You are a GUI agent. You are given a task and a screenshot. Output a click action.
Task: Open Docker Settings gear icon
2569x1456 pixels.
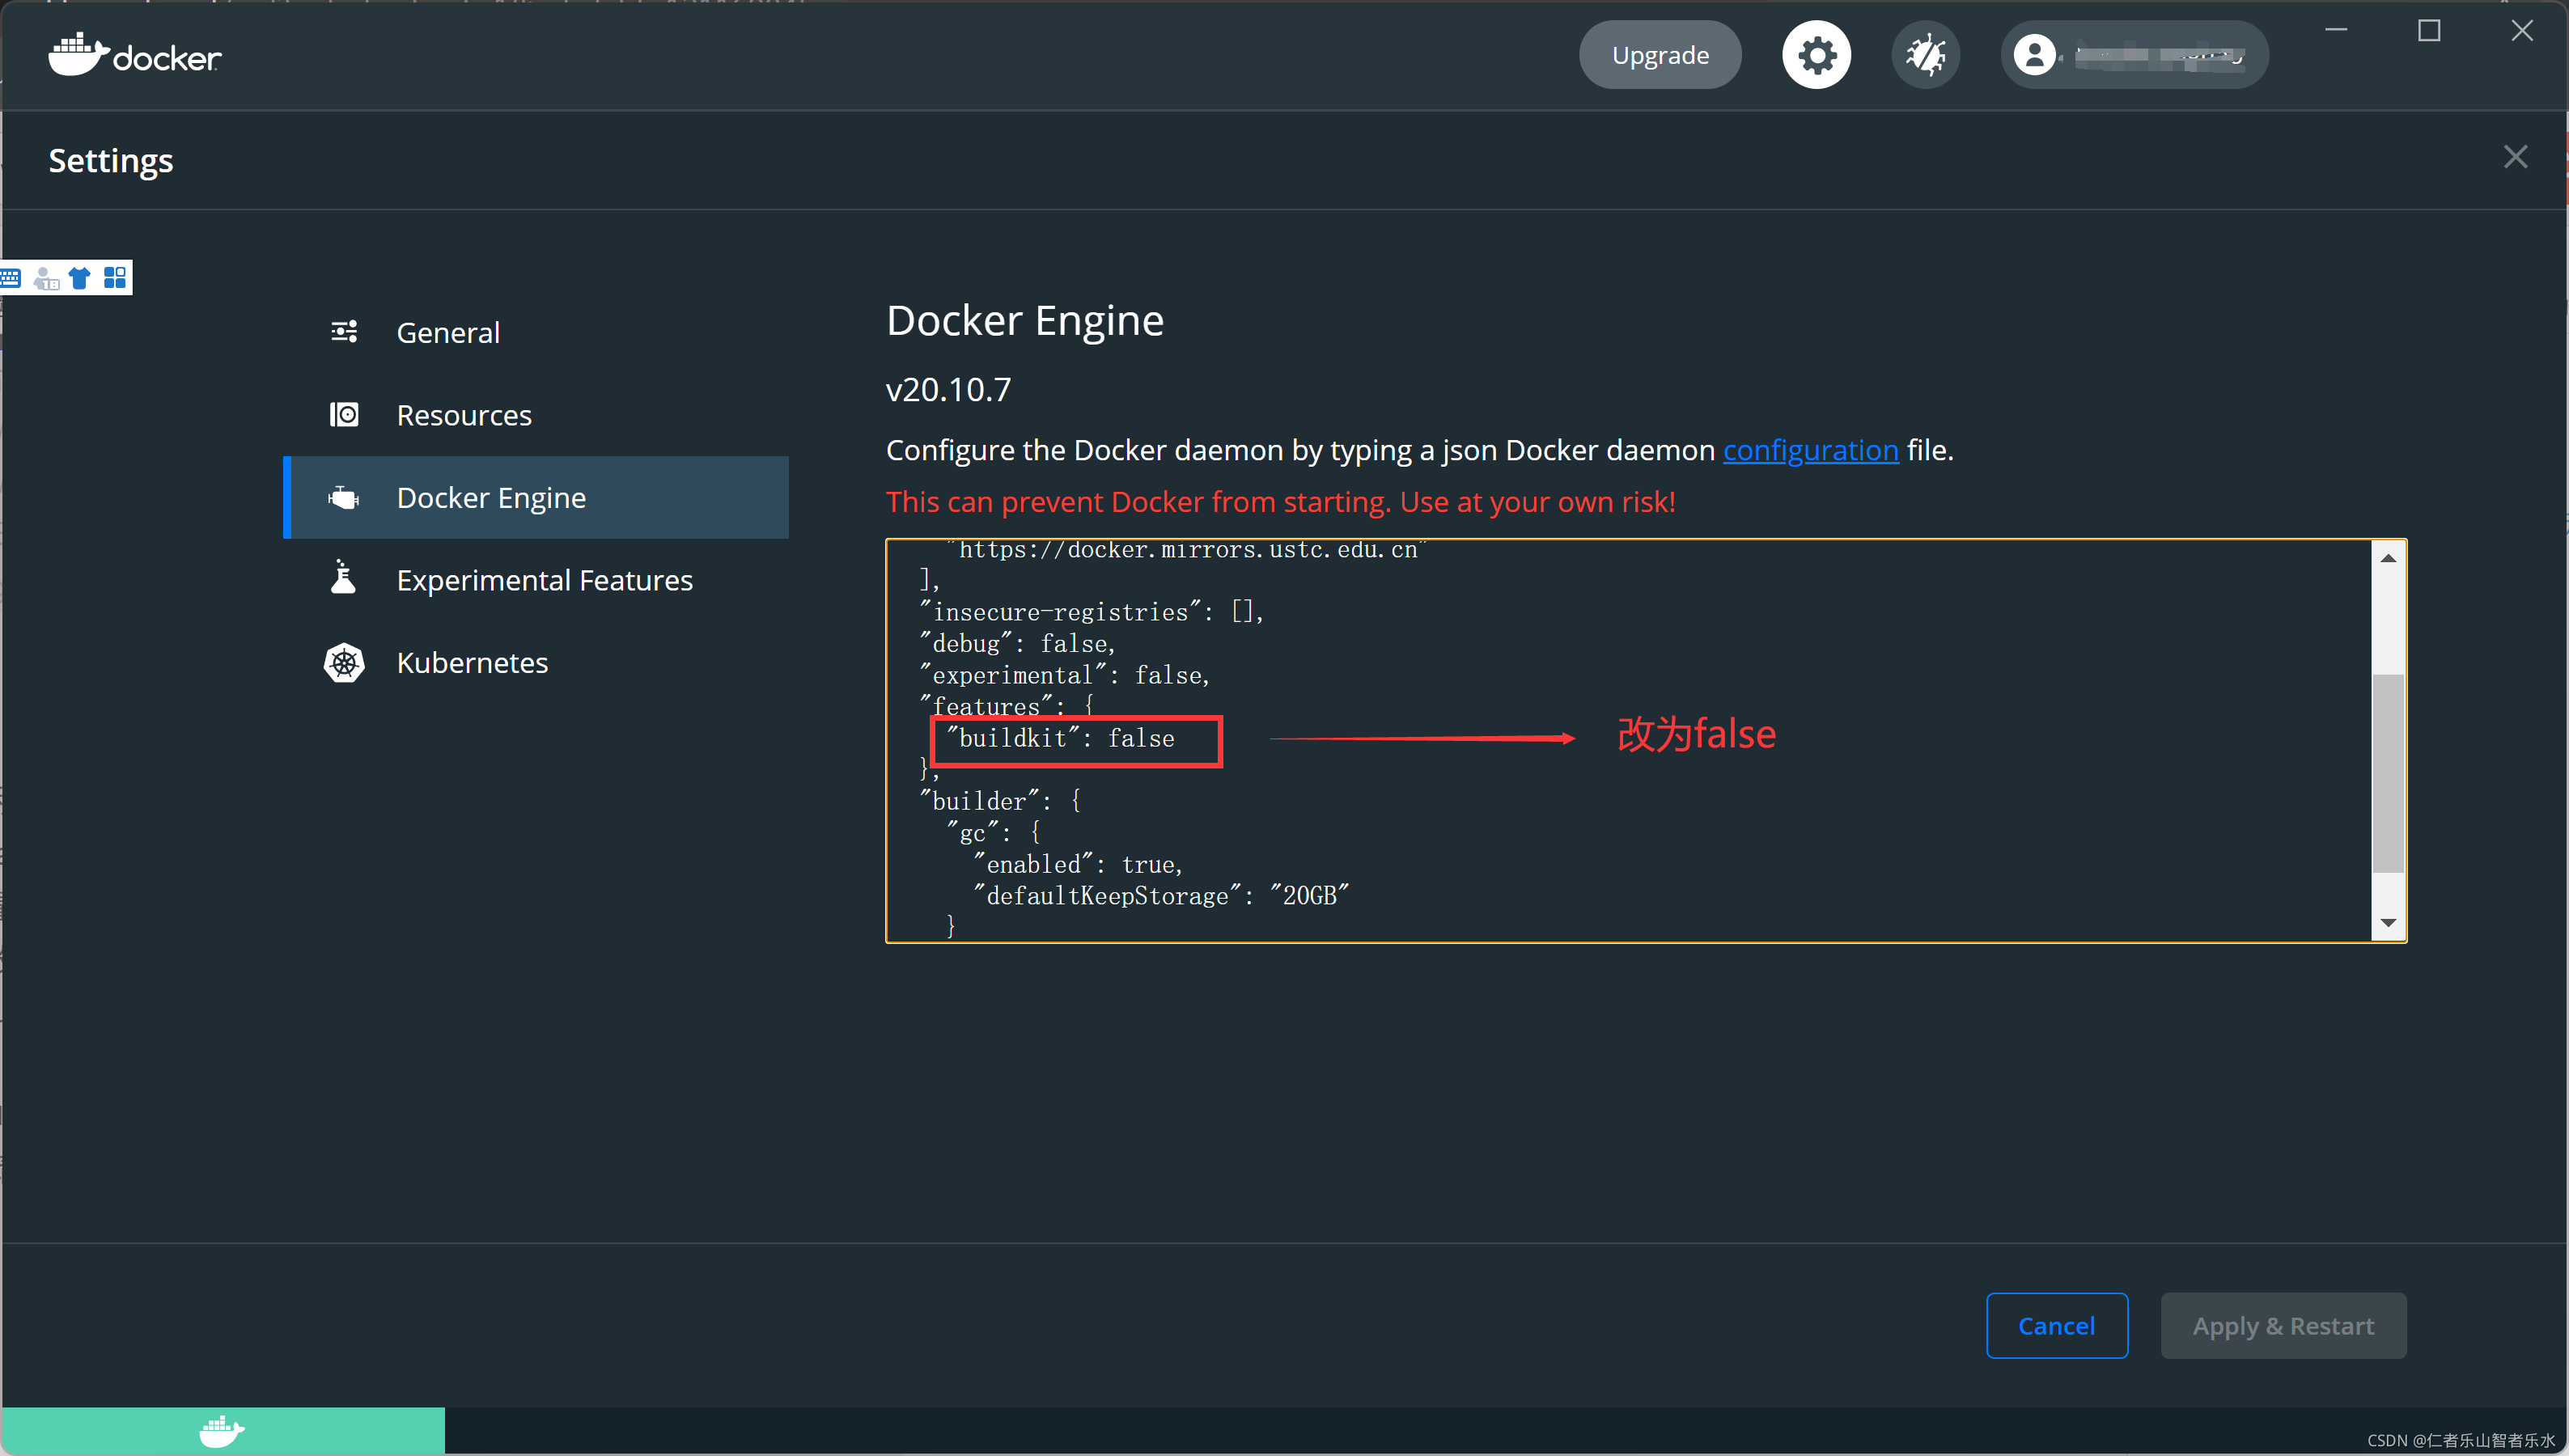click(x=1816, y=55)
